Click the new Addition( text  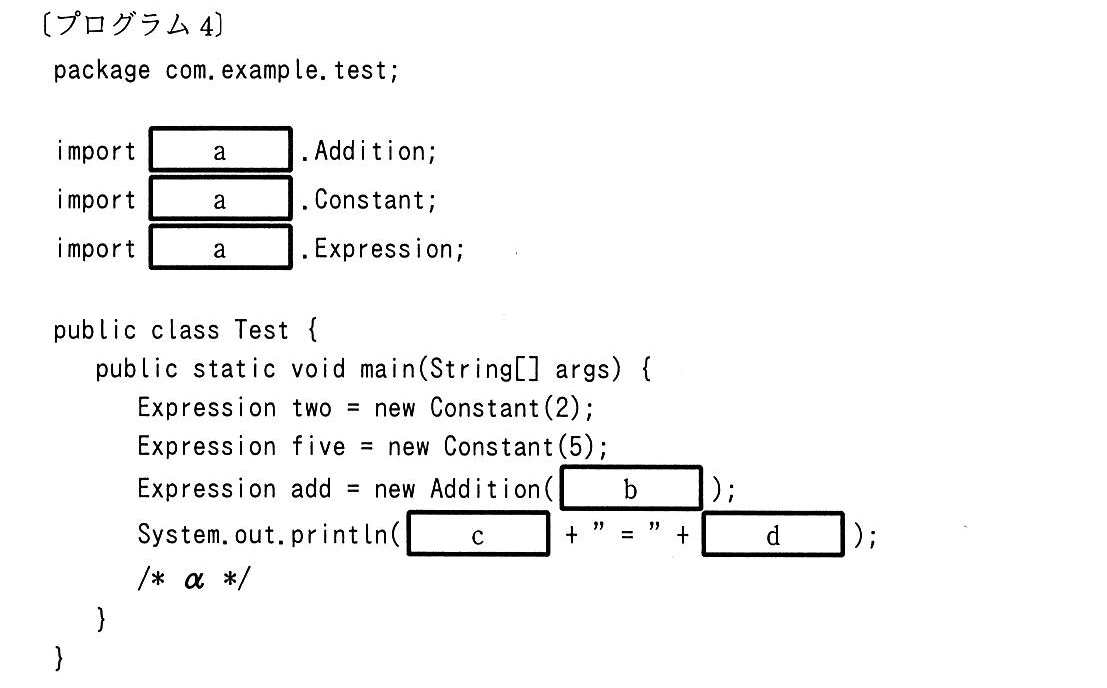click(465, 488)
